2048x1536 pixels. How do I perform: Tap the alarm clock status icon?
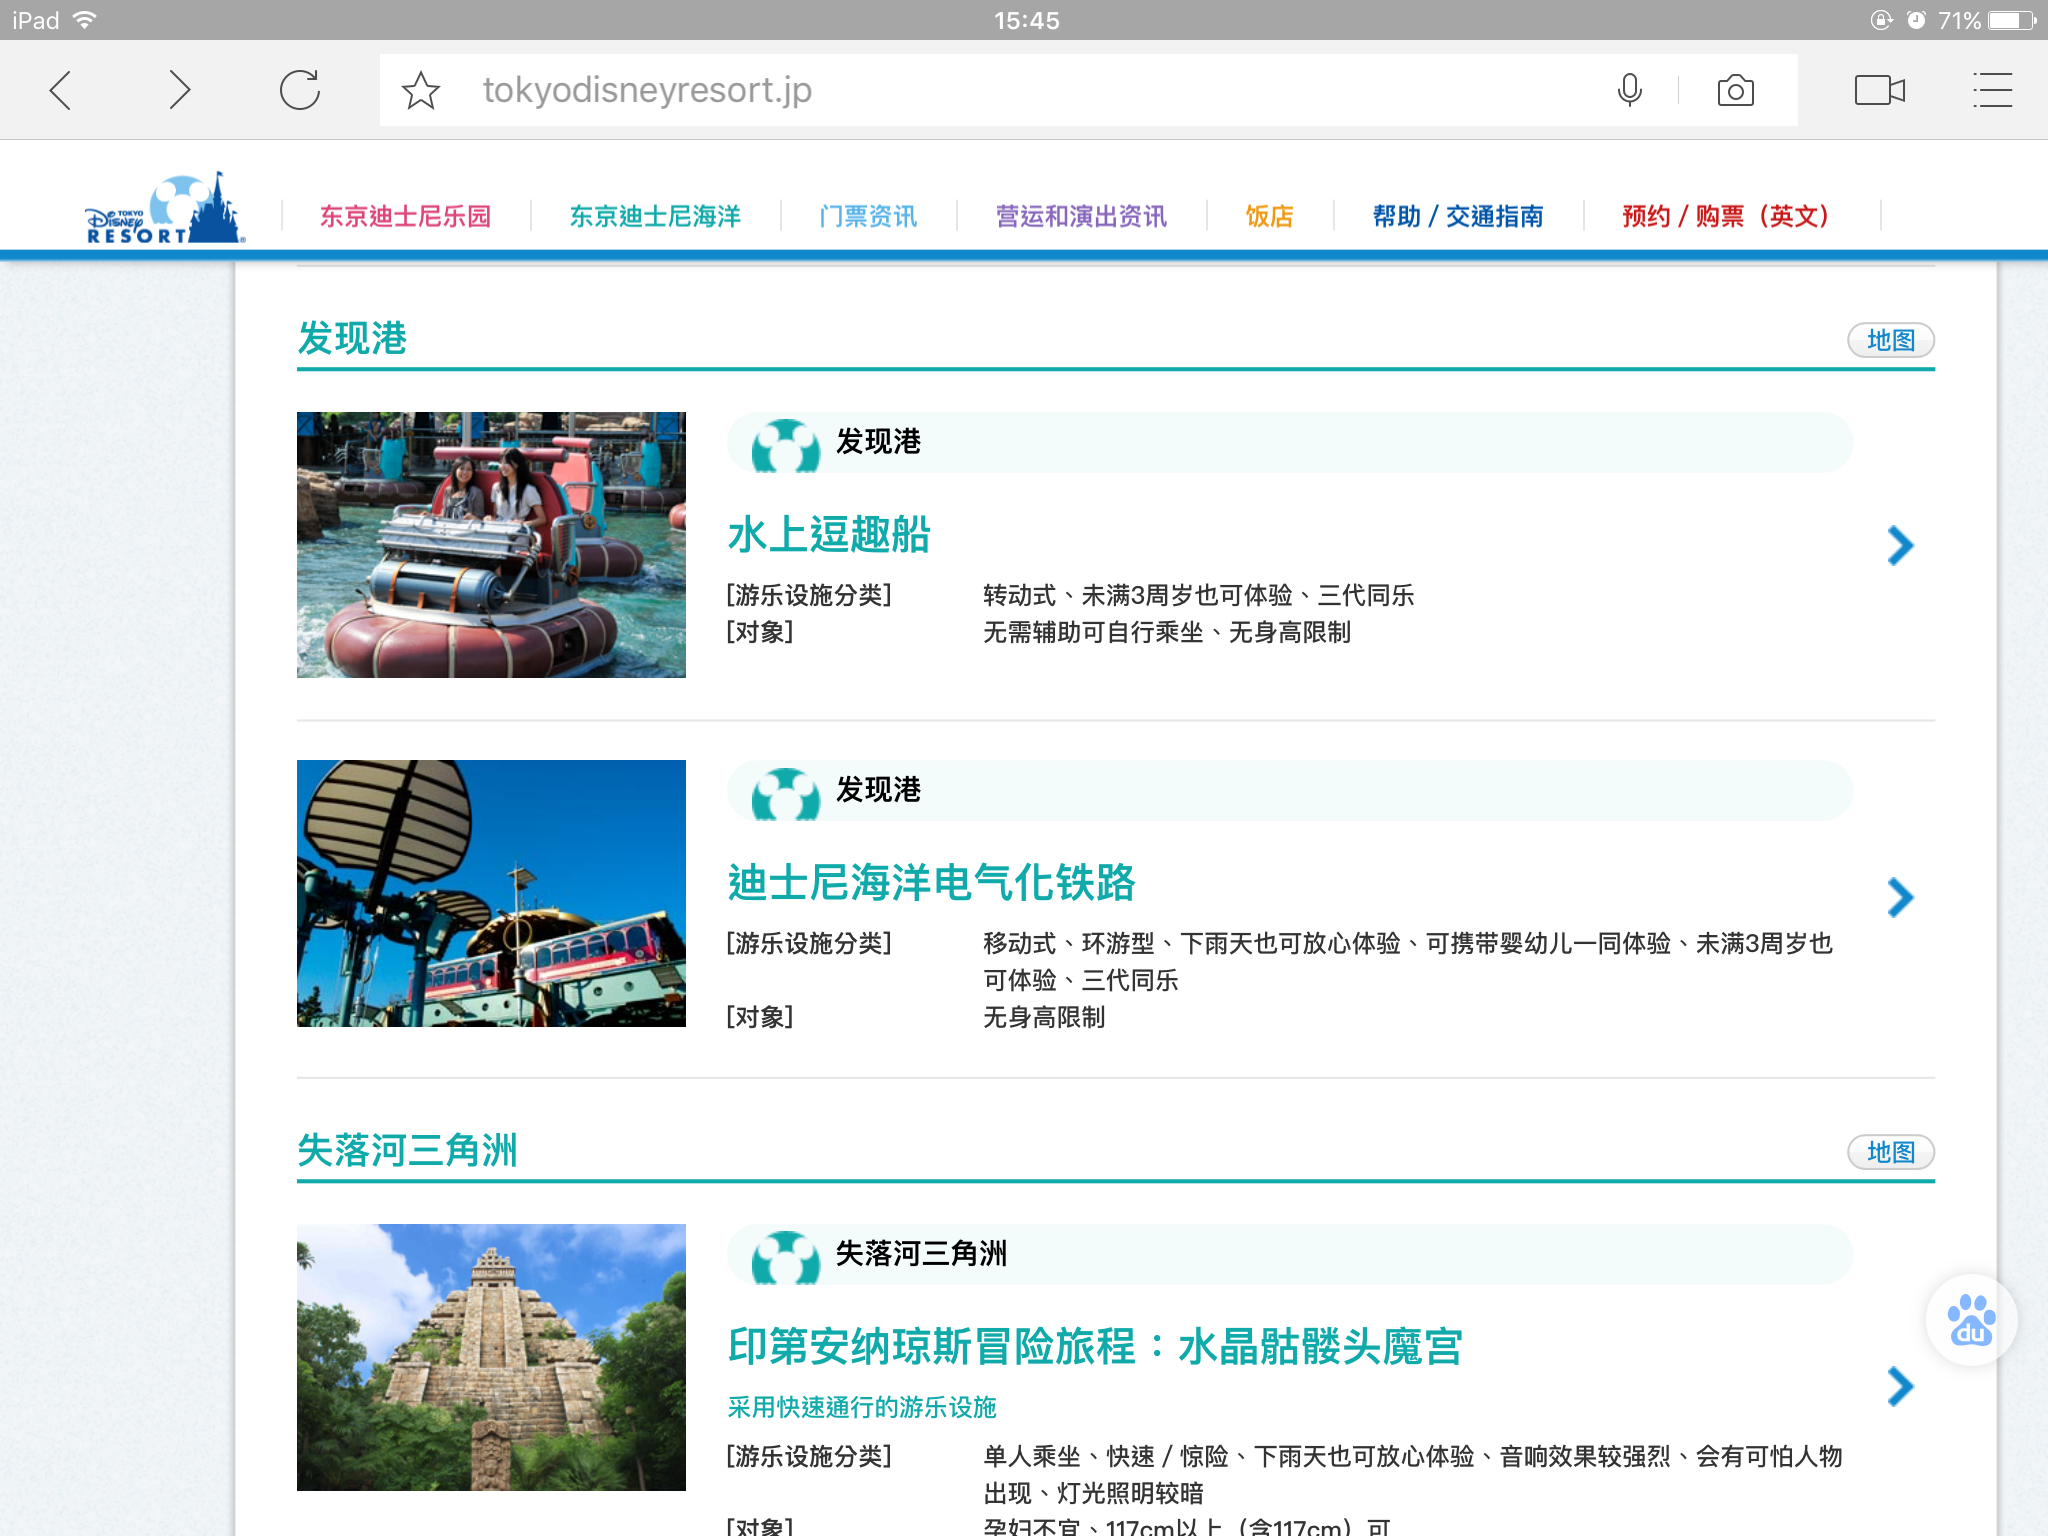click(x=1916, y=20)
